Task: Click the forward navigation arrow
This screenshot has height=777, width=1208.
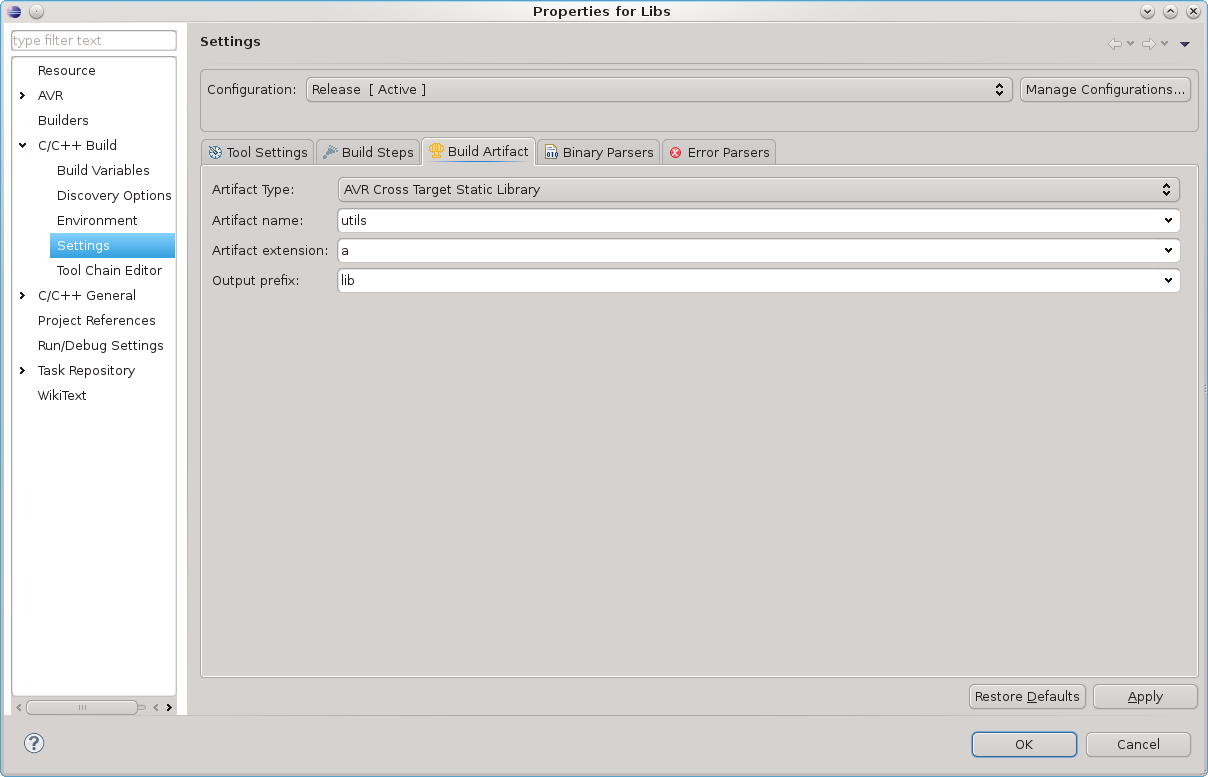Action: pos(1149,43)
